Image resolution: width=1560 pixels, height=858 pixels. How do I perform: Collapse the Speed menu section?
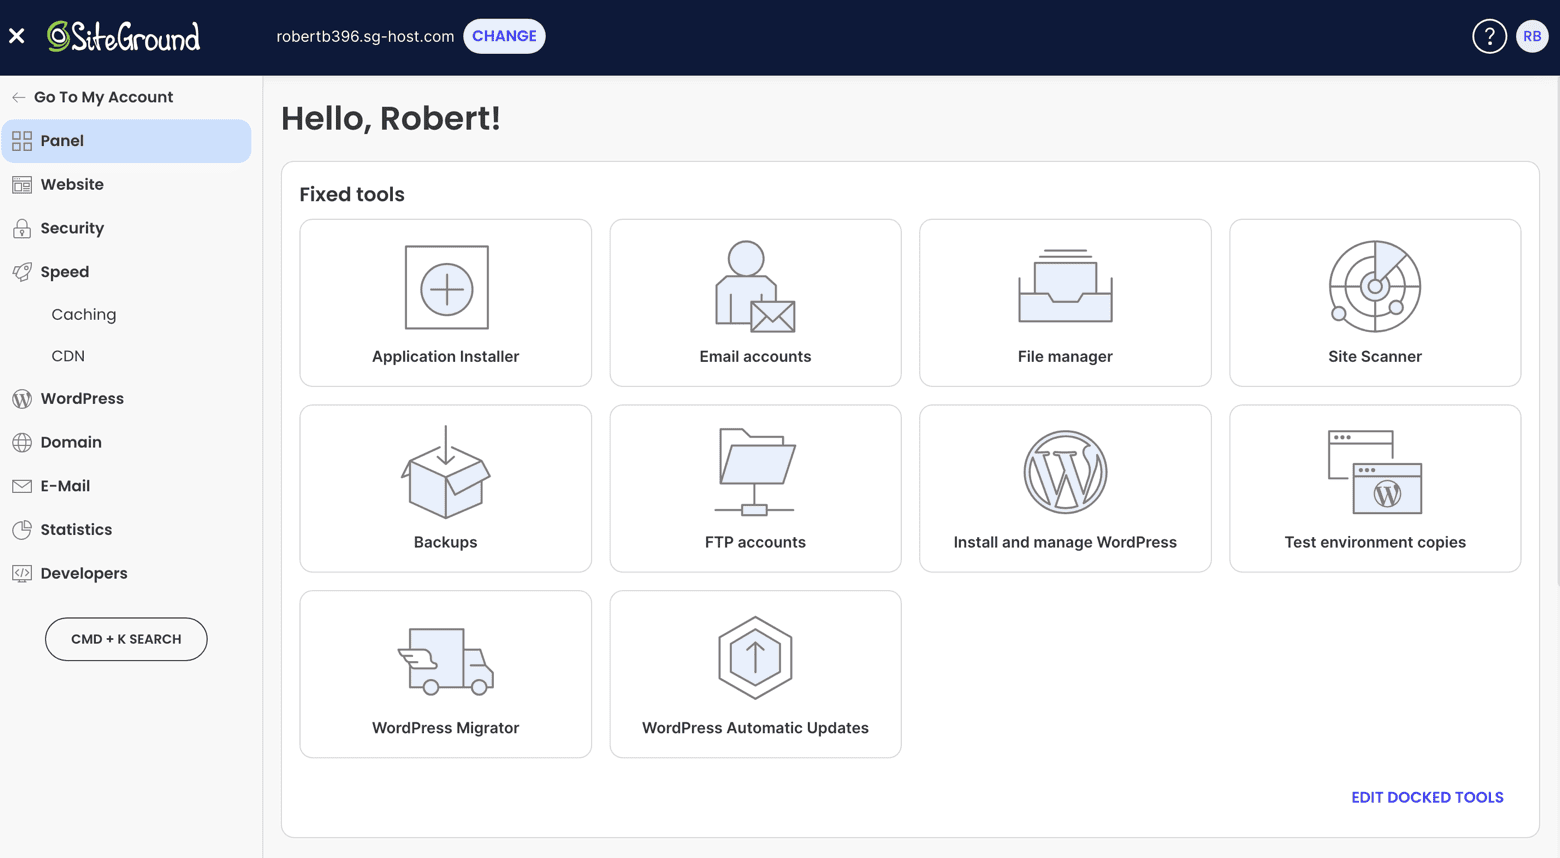point(126,272)
